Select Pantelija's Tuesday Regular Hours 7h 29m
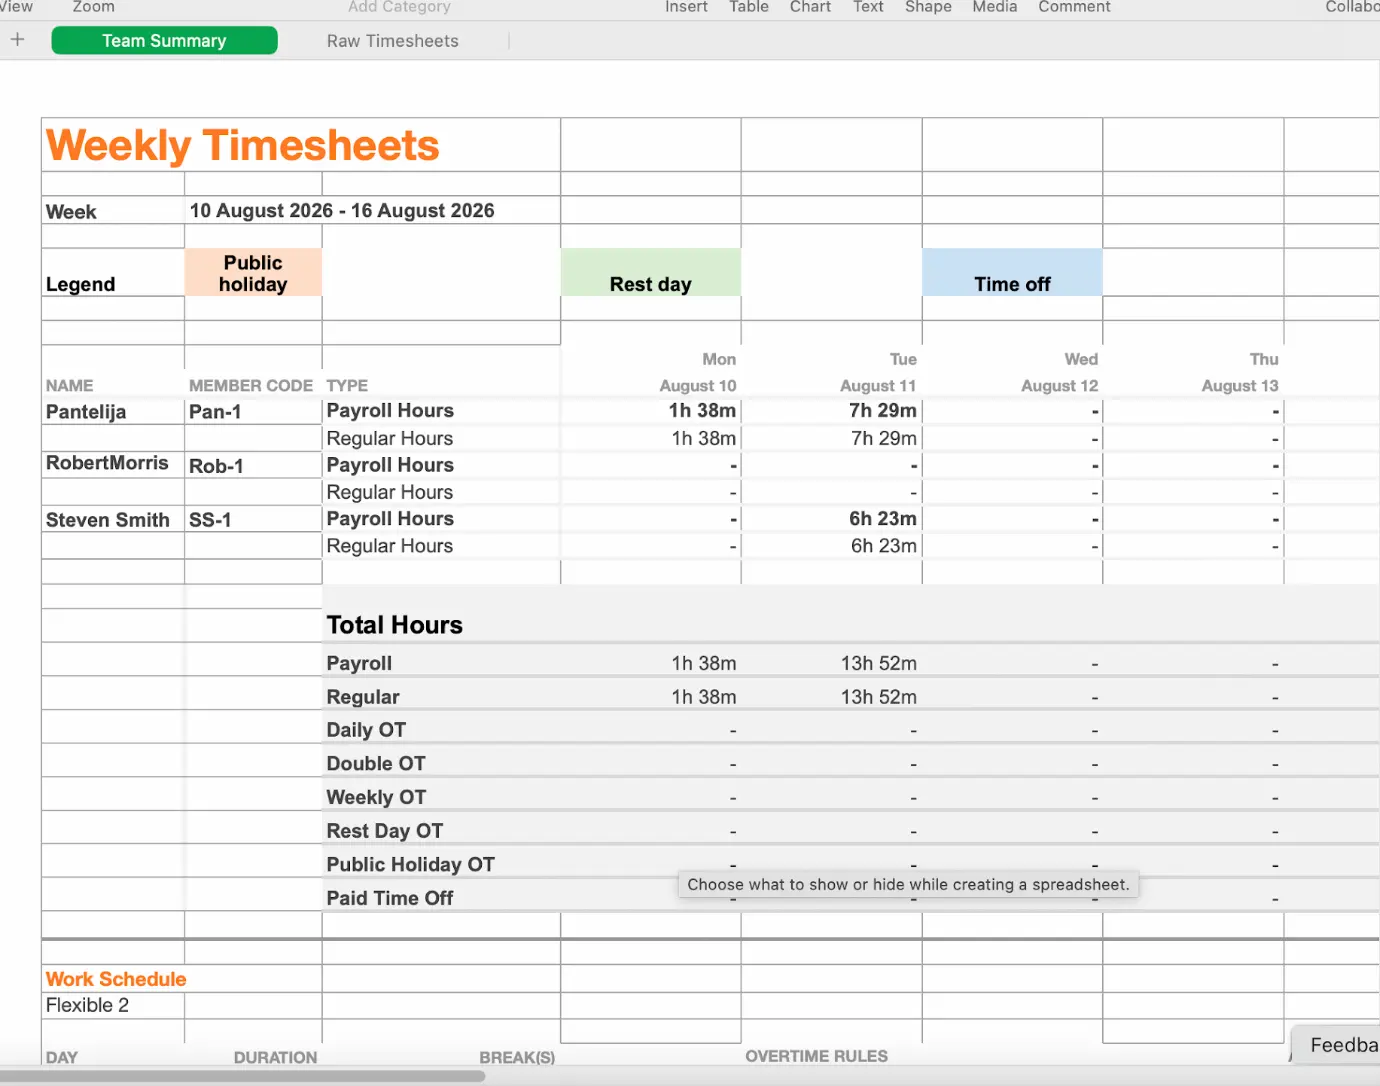 [x=831, y=438]
